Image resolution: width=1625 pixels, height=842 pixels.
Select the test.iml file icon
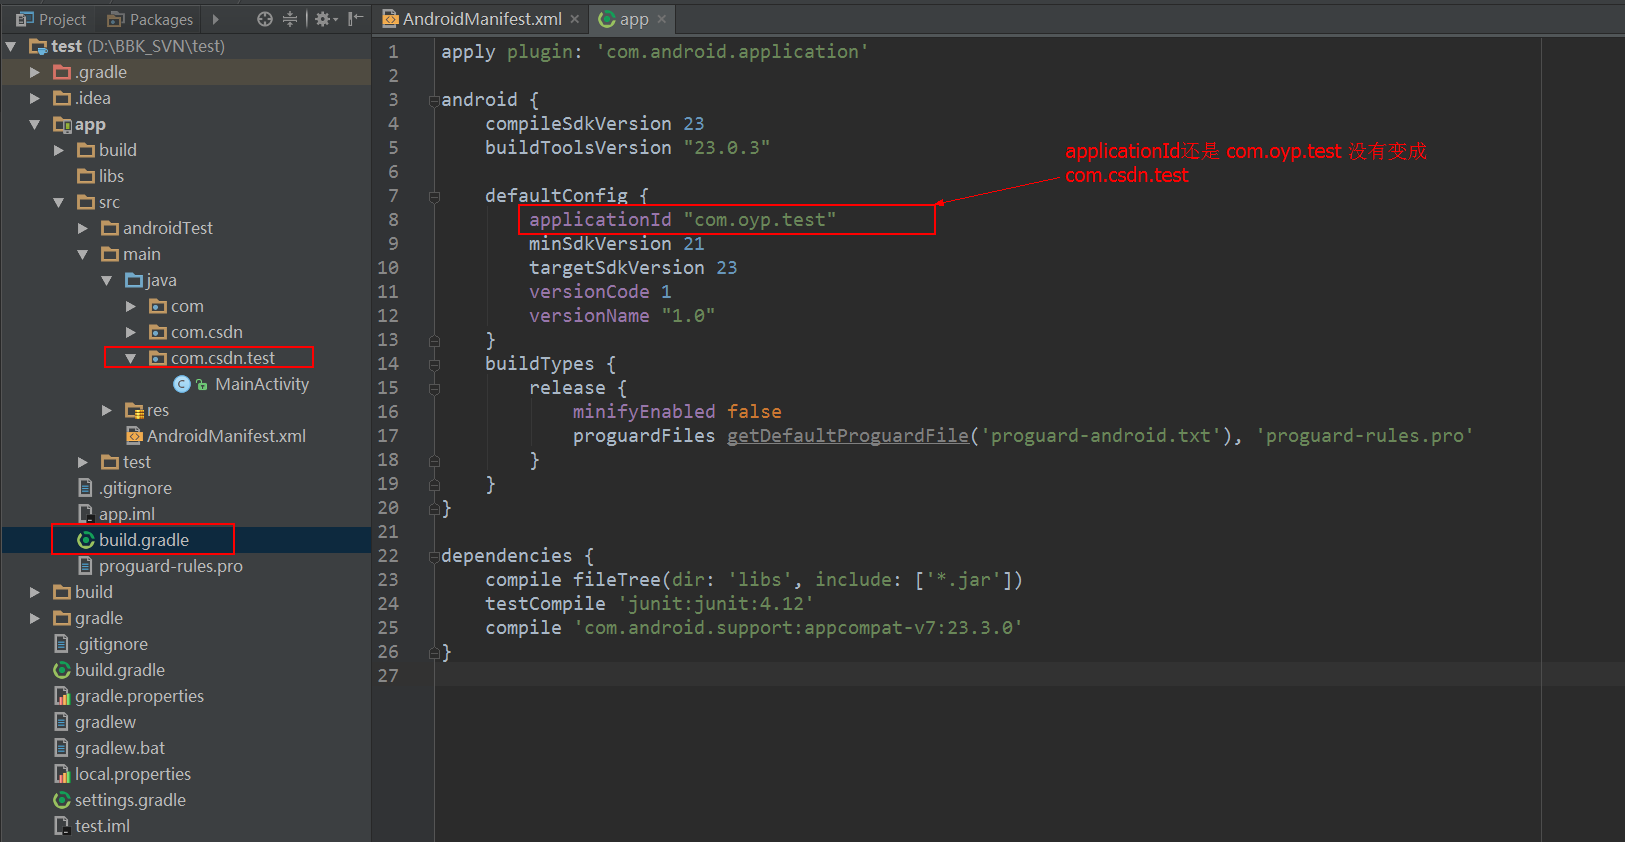pyautogui.click(x=62, y=826)
